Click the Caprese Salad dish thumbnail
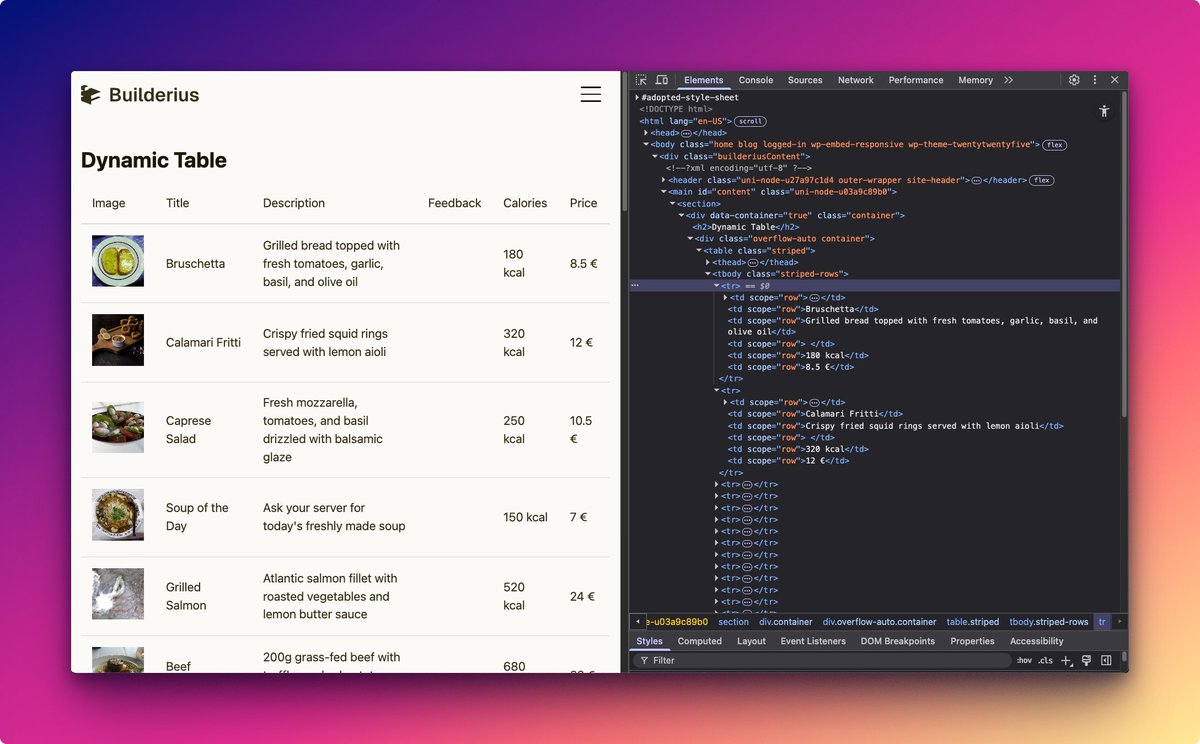 click(x=118, y=427)
